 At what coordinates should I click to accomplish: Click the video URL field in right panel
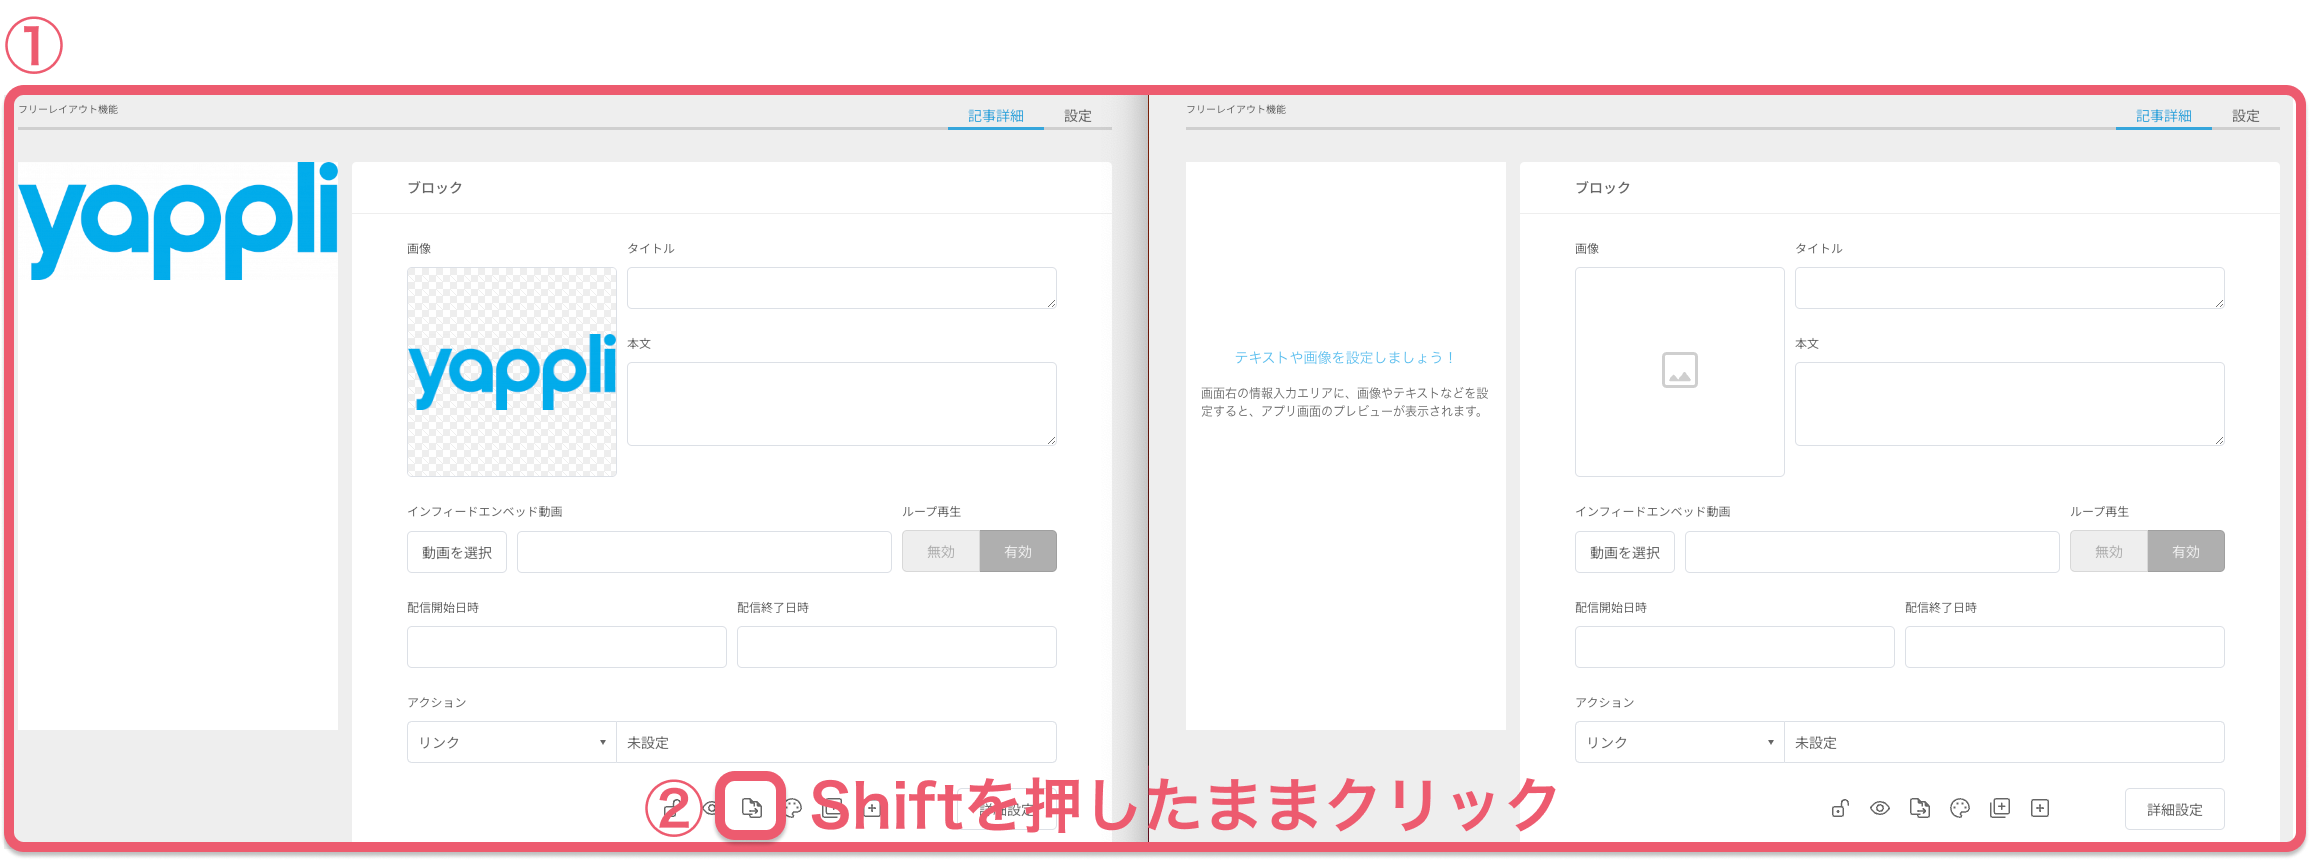click(x=1872, y=552)
